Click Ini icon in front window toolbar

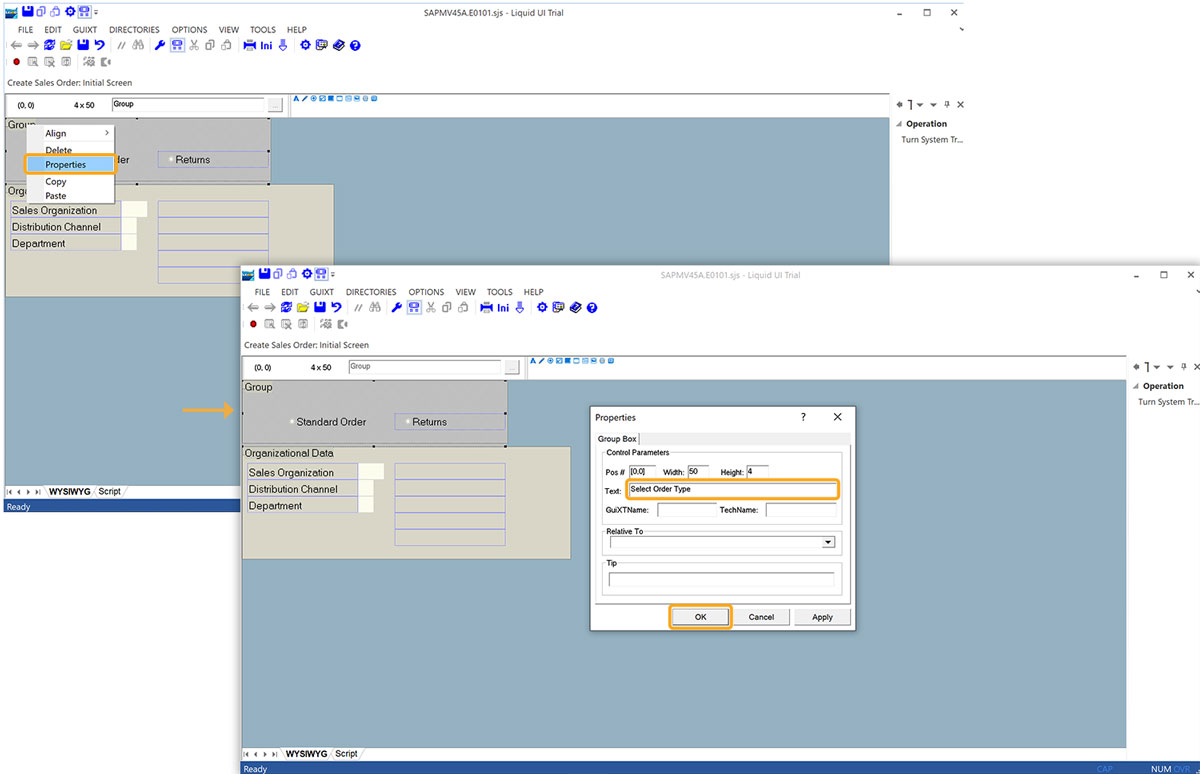[x=503, y=308]
